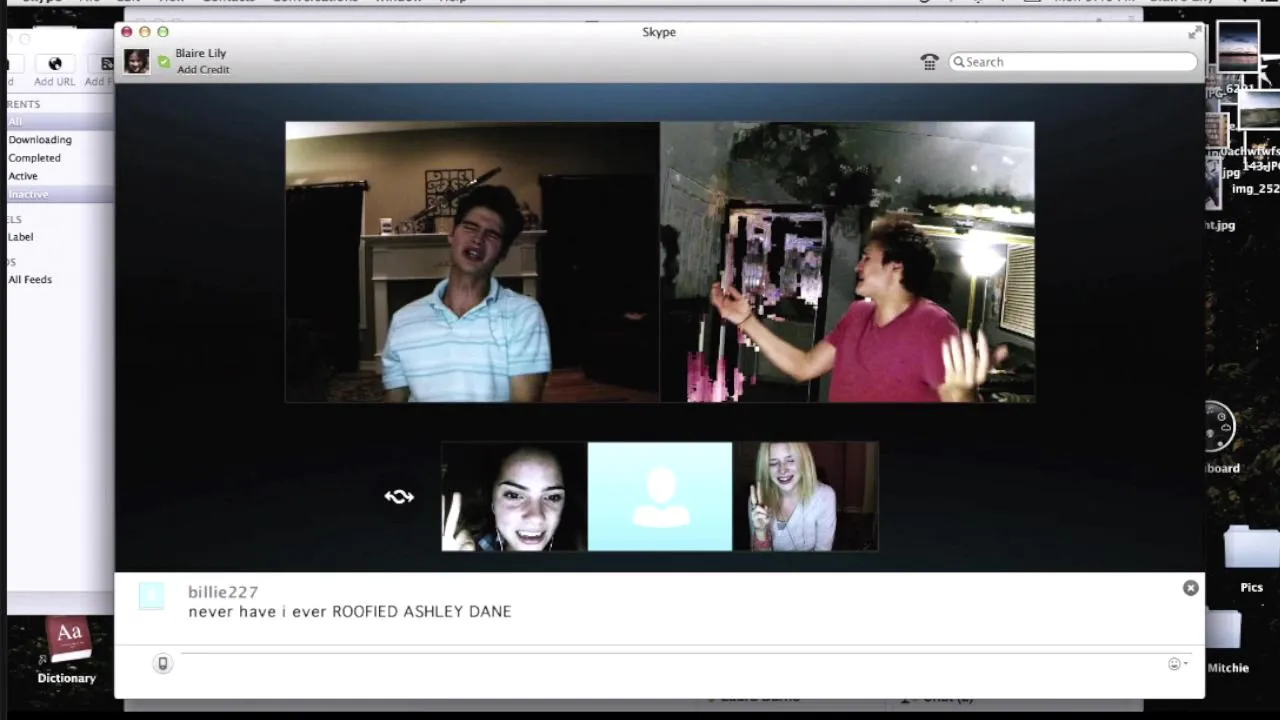Open the emoticon picker
Viewport: 1280px width, 720px height.
coord(1177,664)
